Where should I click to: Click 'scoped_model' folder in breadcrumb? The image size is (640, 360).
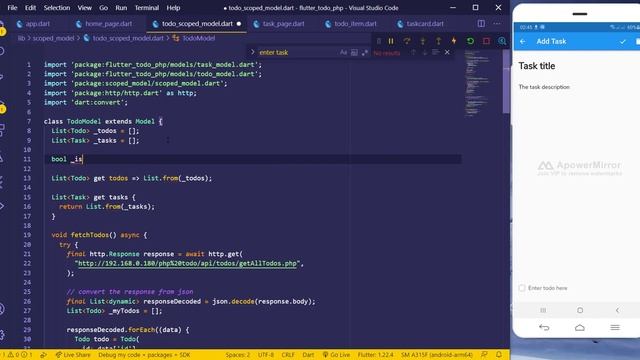(x=53, y=38)
